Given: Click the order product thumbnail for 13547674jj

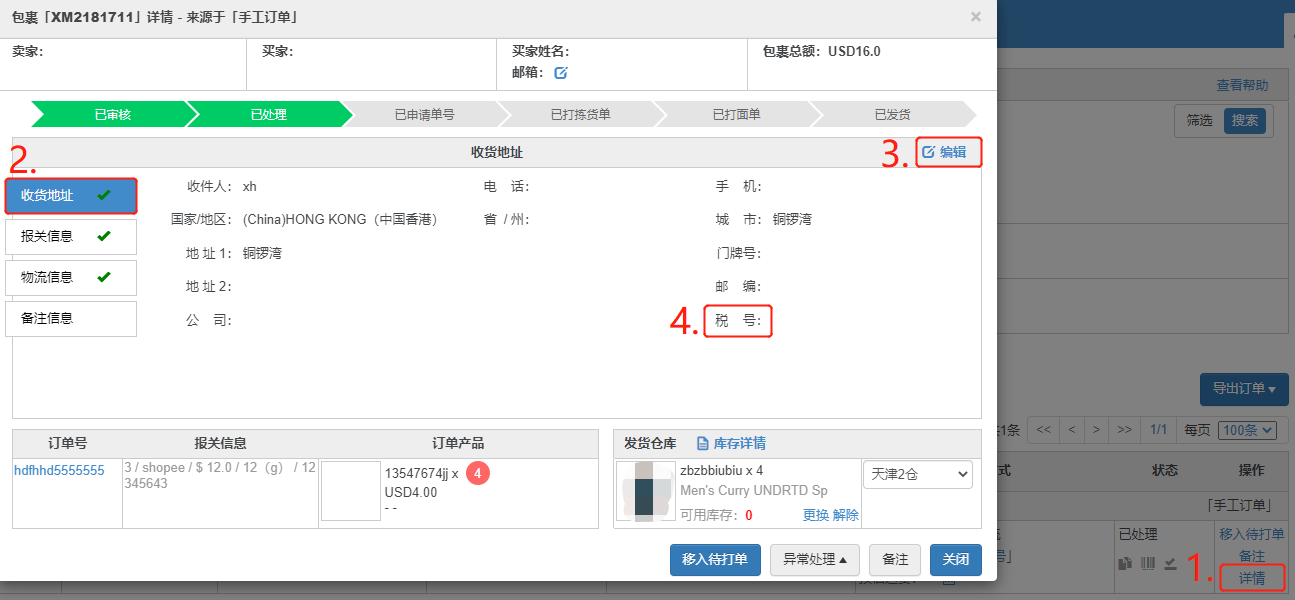Looking at the screenshot, I should [351, 491].
